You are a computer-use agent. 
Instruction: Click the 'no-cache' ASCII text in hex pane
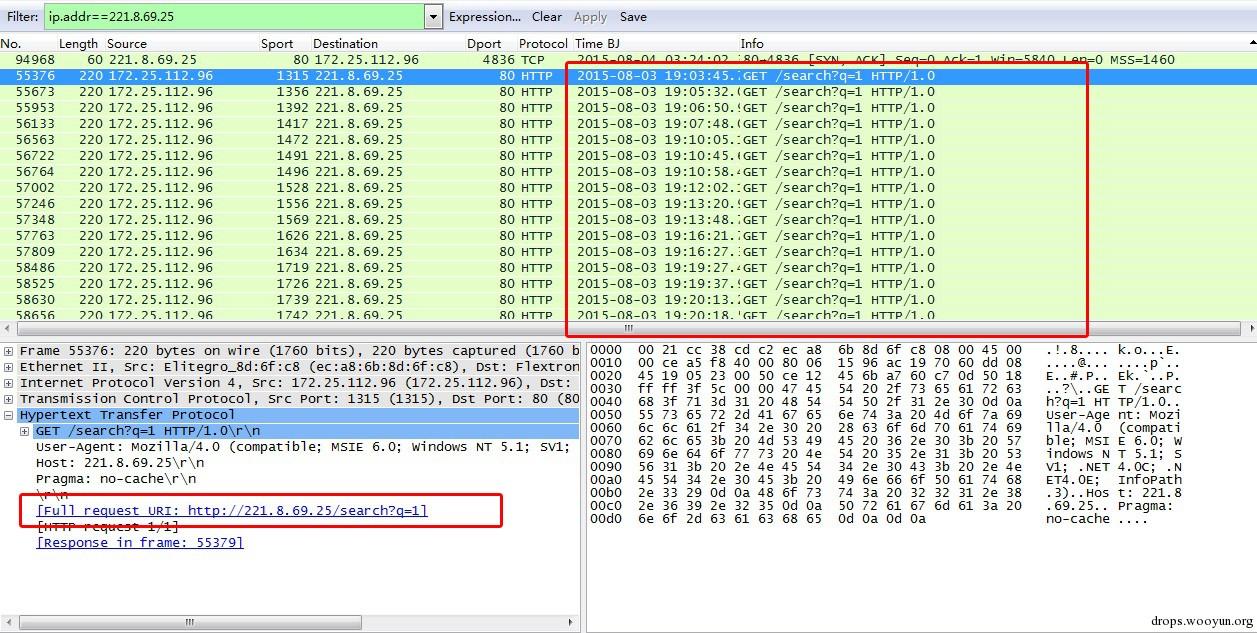[x=1078, y=518]
